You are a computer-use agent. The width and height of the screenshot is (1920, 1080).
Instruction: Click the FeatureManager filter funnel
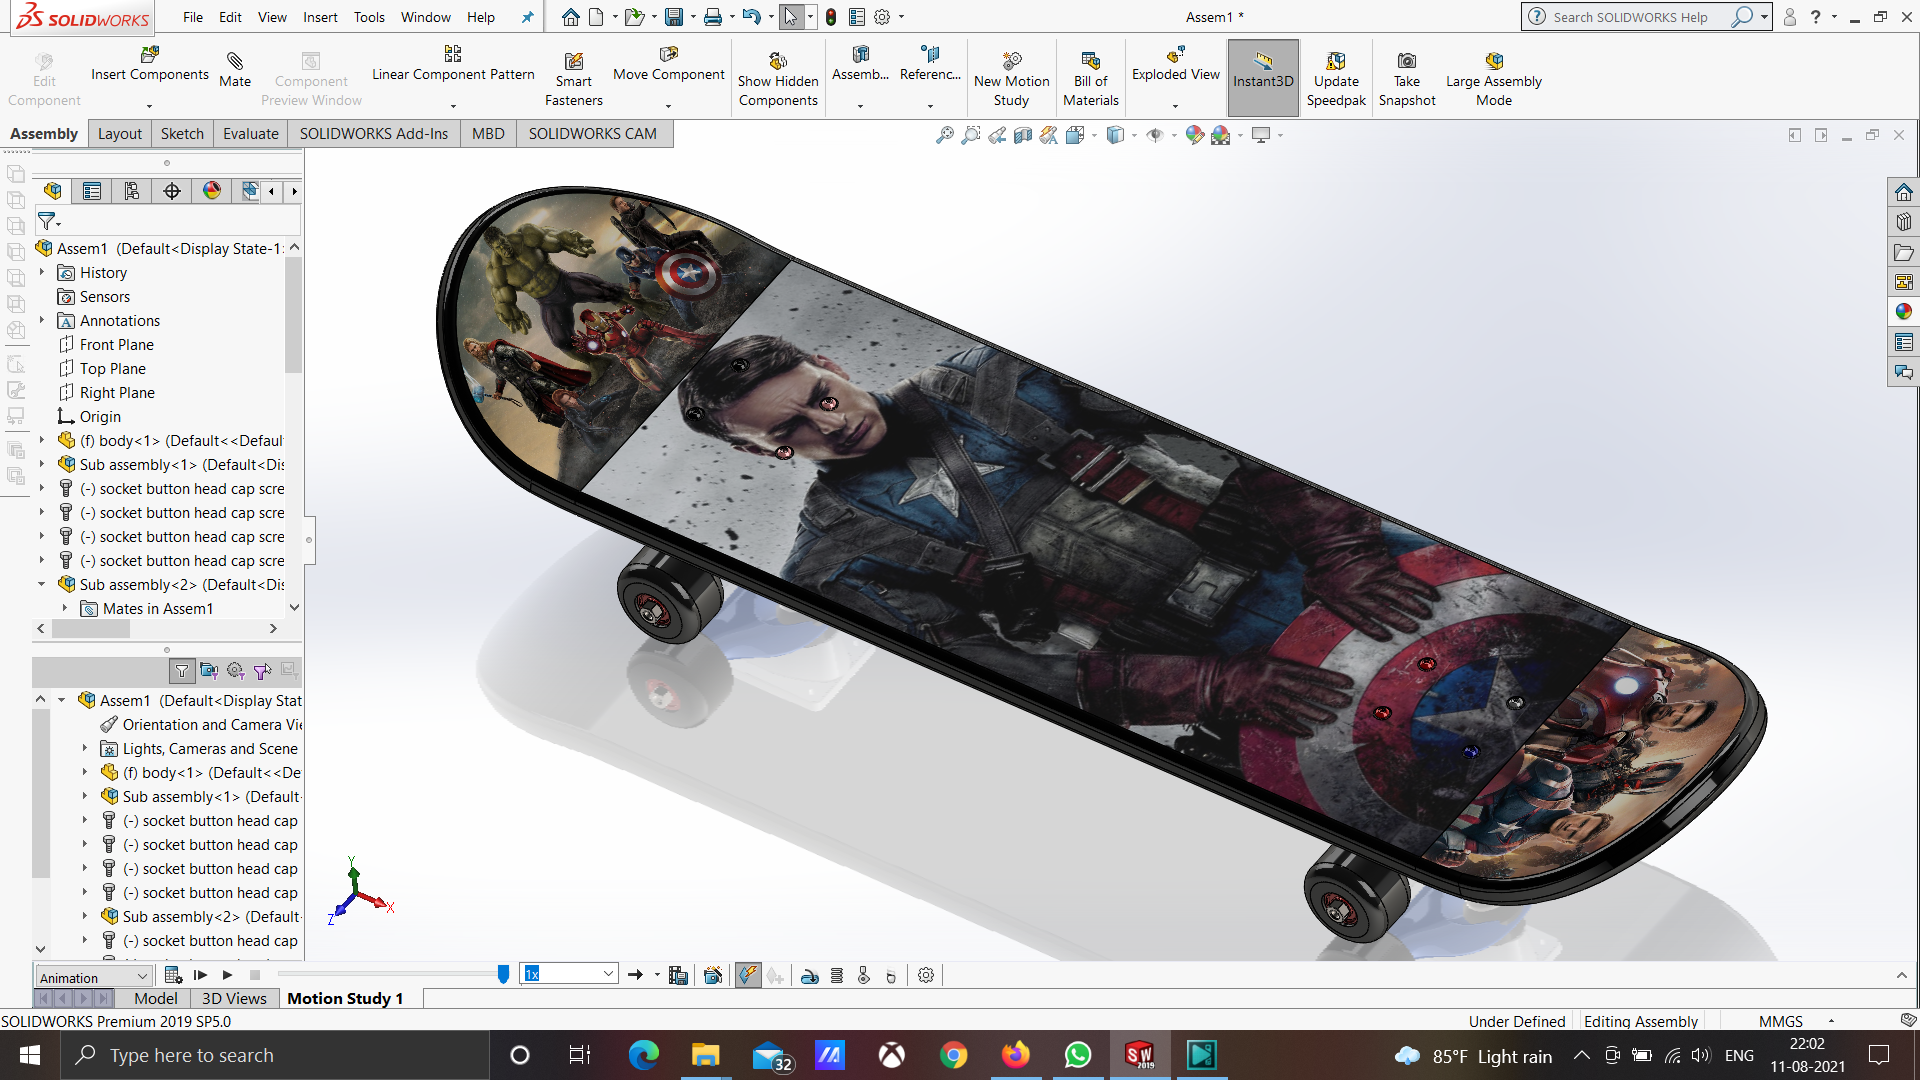pyautogui.click(x=48, y=221)
